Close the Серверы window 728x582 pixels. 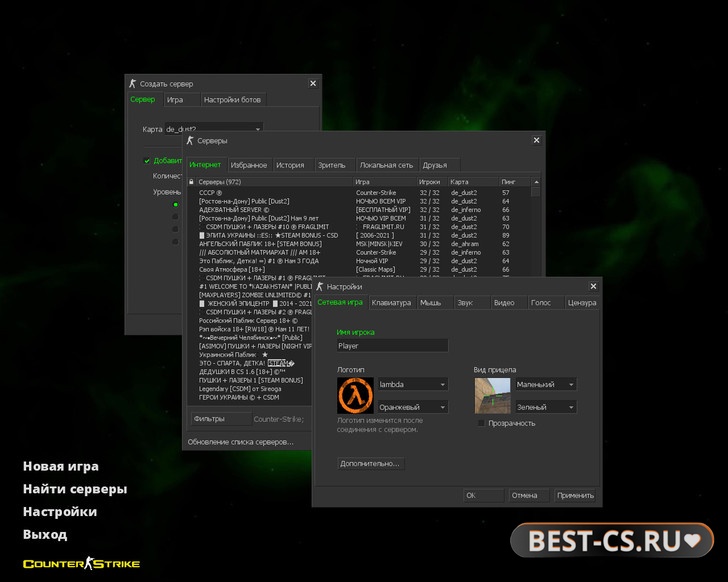pos(536,140)
